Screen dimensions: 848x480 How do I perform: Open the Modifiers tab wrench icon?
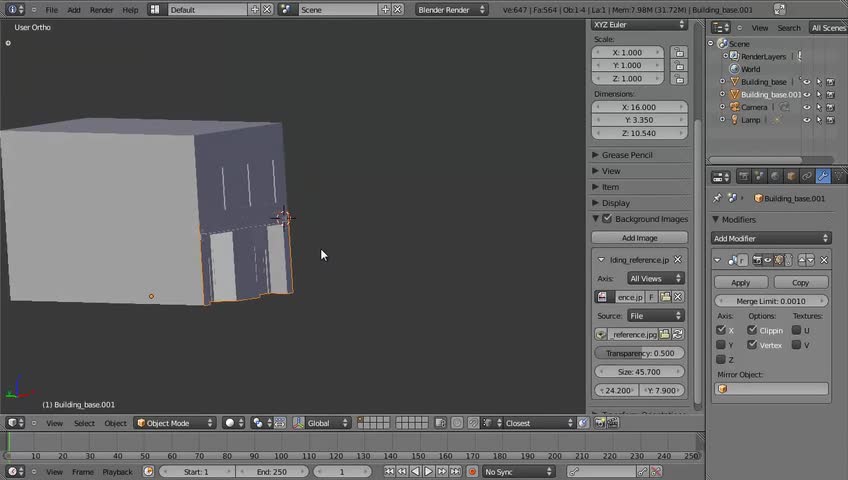pyautogui.click(x=823, y=176)
